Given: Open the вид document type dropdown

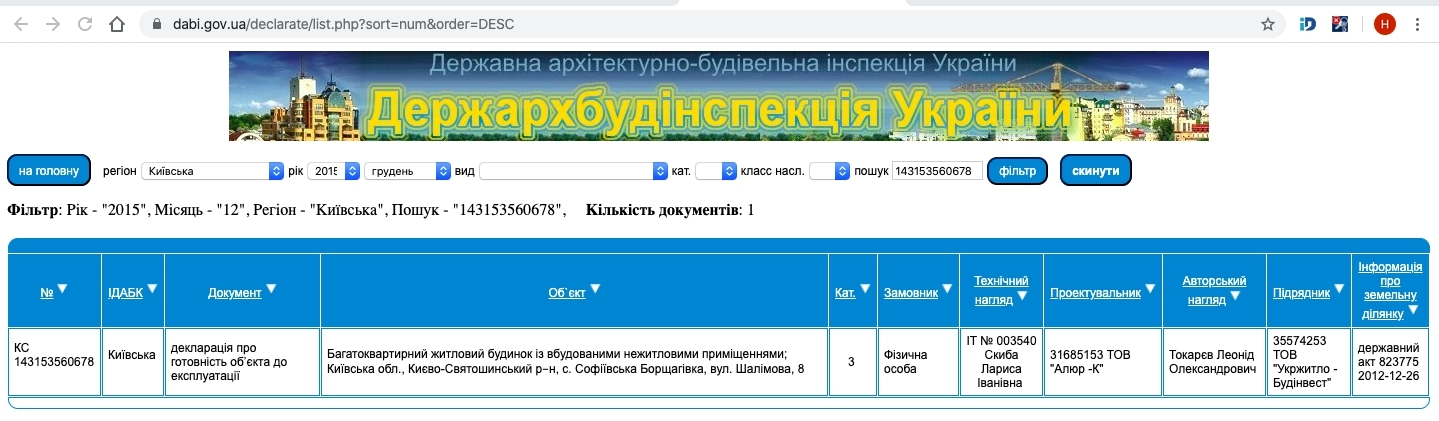Looking at the screenshot, I should pyautogui.click(x=573, y=171).
